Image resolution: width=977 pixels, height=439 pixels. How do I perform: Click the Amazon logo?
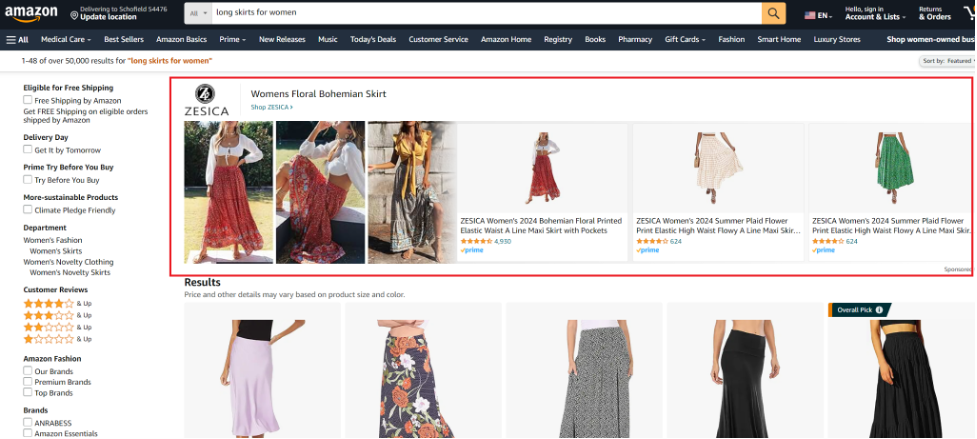pos(31,13)
